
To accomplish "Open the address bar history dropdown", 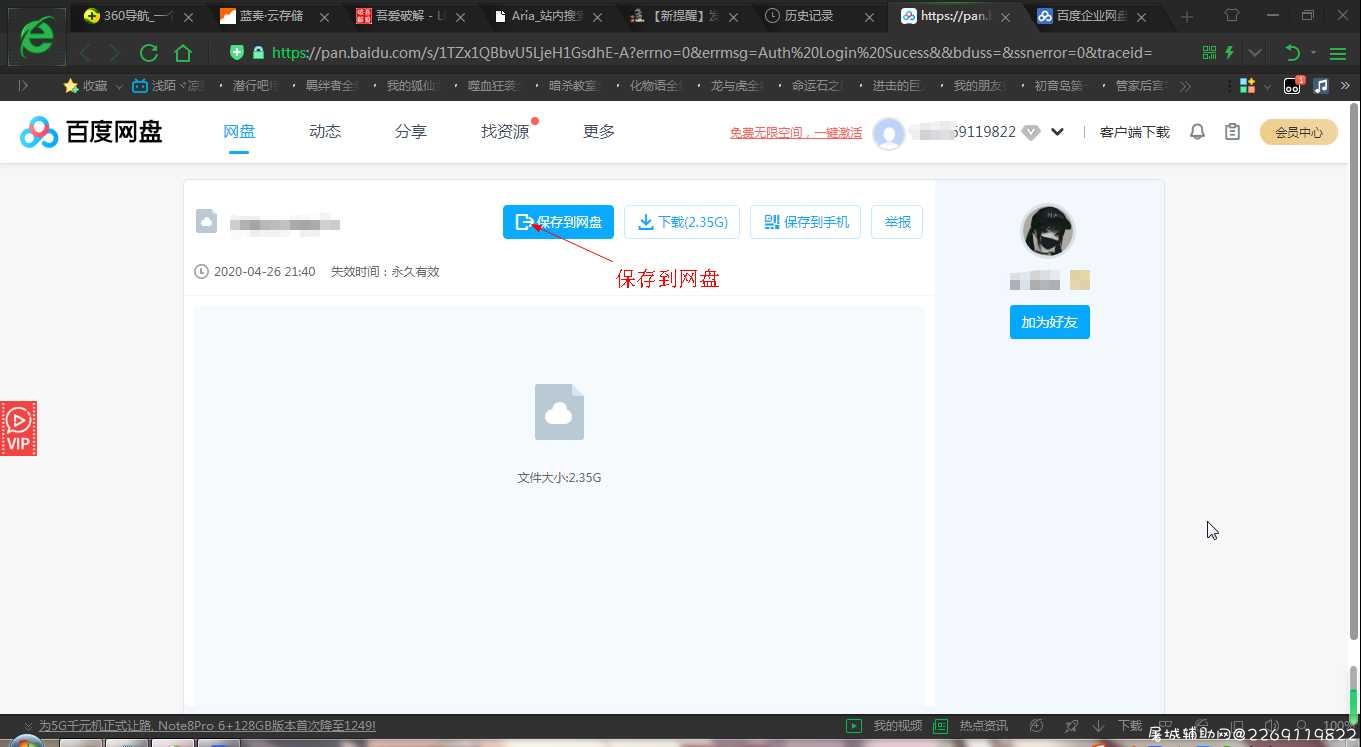I will click(x=1255, y=53).
